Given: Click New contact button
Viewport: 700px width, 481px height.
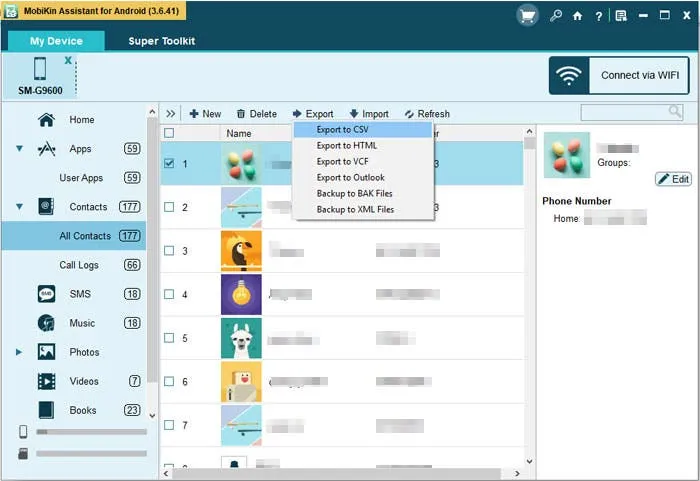Looking at the screenshot, I should coord(205,114).
